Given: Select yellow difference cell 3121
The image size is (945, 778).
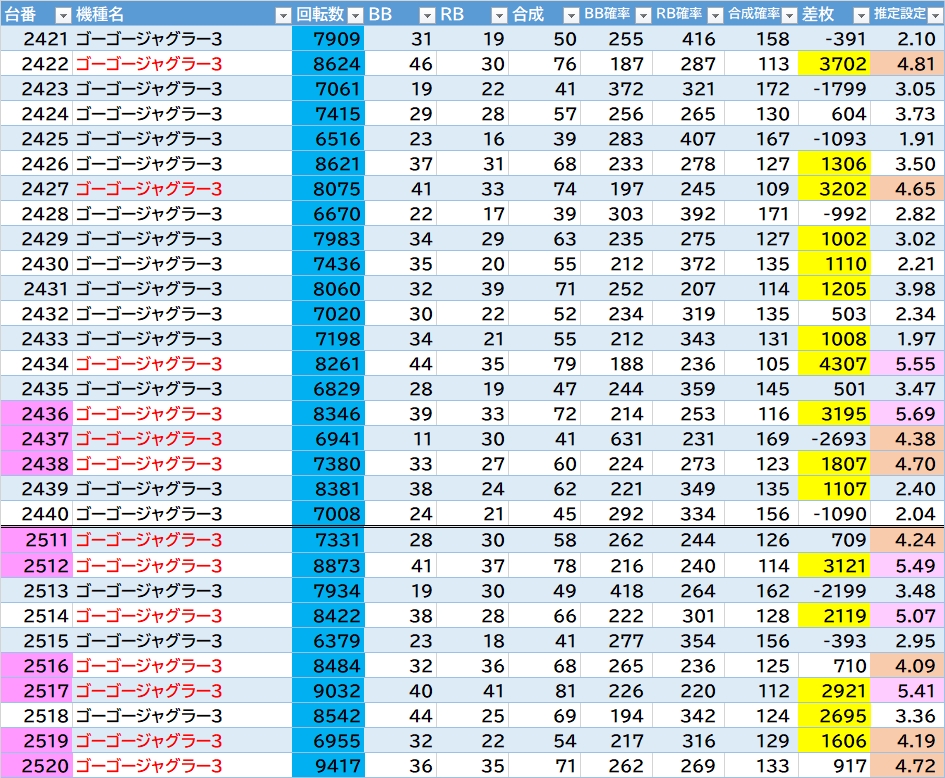Looking at the screenshot, I should point(834,565).
